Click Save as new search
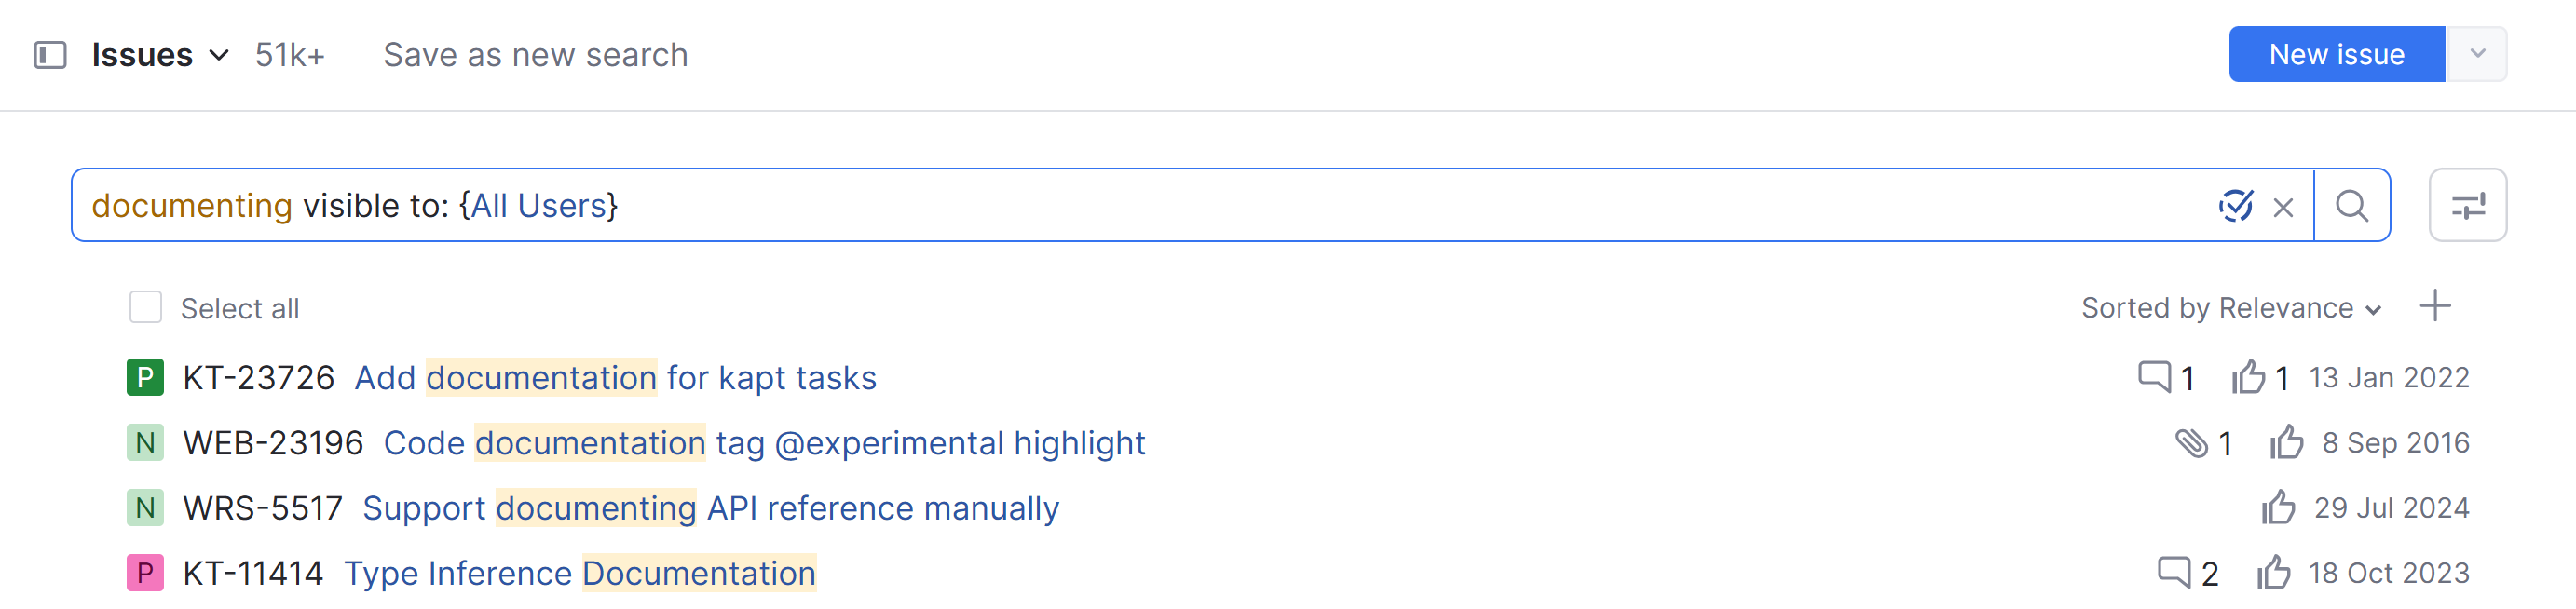 (x=535, y=55)
